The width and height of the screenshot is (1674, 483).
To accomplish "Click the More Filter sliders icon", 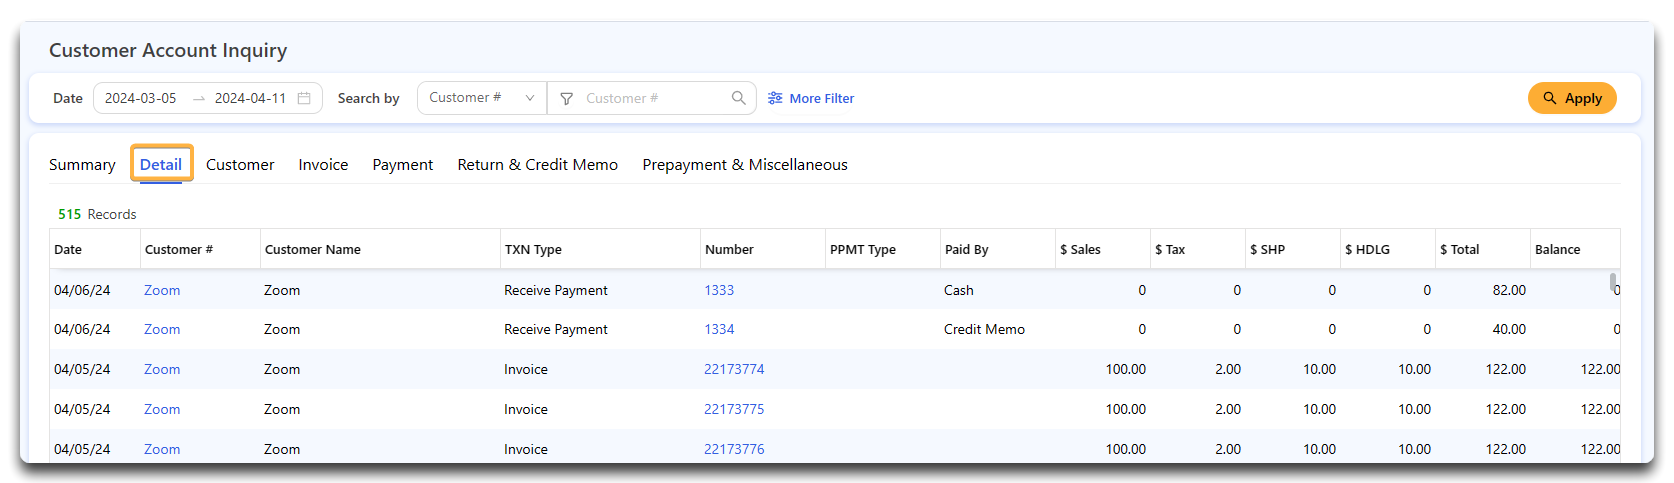I will coord(775,98).
